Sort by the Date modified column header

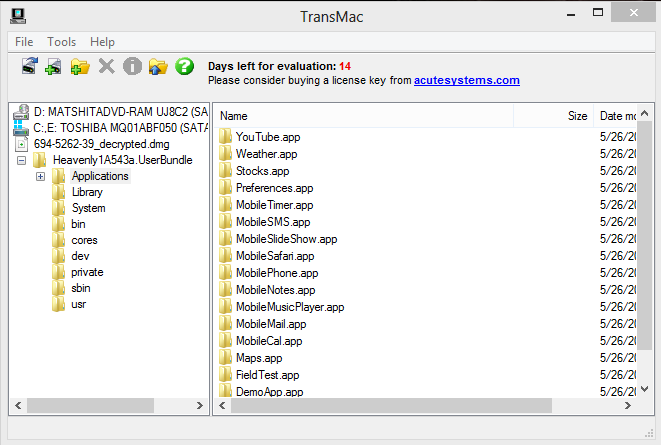point(615,116)
